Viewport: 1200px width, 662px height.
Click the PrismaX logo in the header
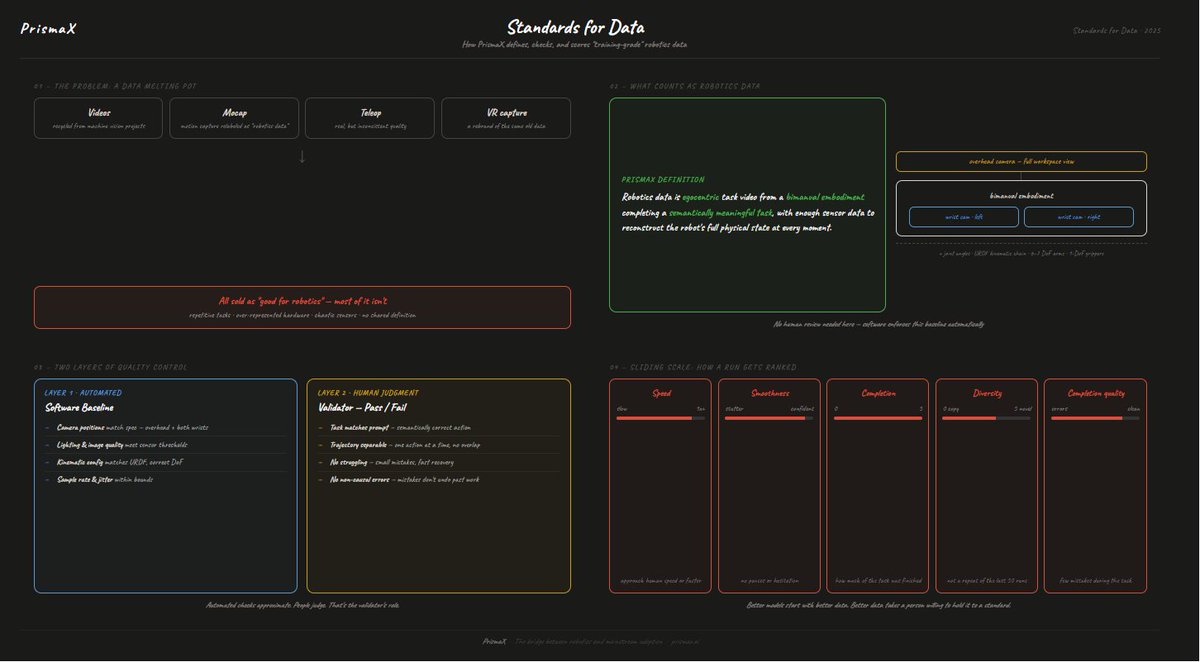[48, 29]
